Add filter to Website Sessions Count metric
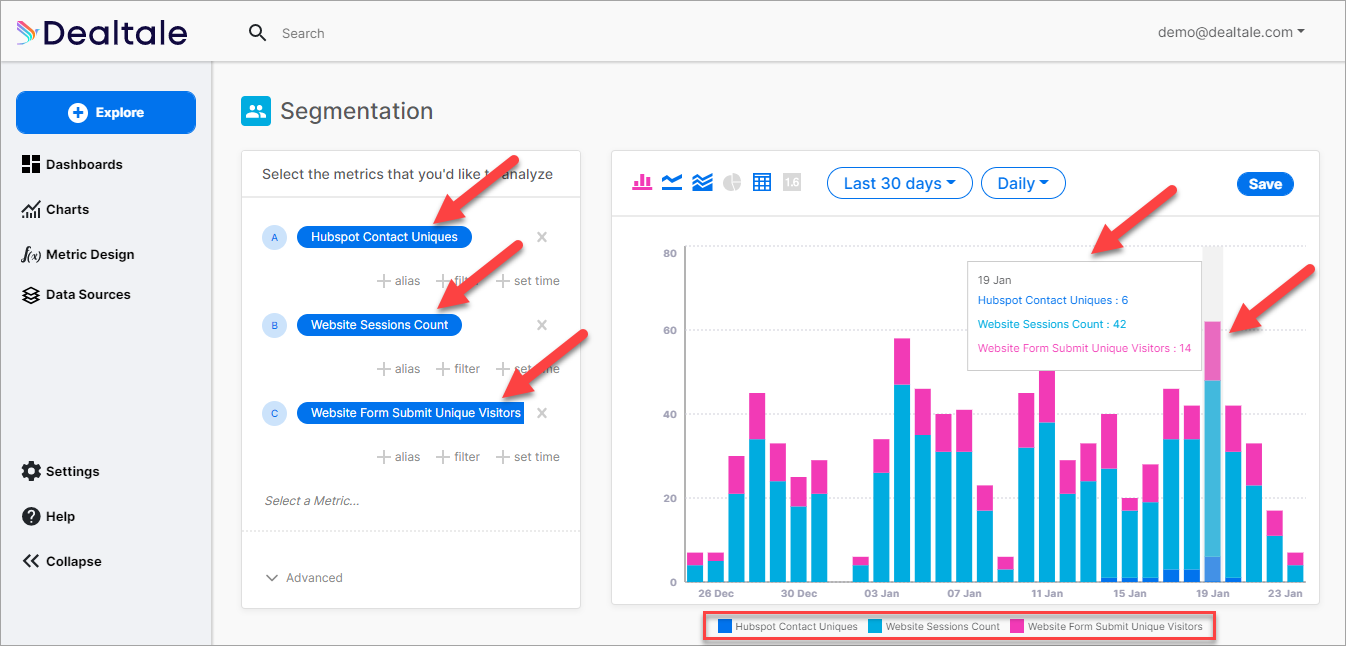This screenshot has width=1346, height=646. (458, 369)
